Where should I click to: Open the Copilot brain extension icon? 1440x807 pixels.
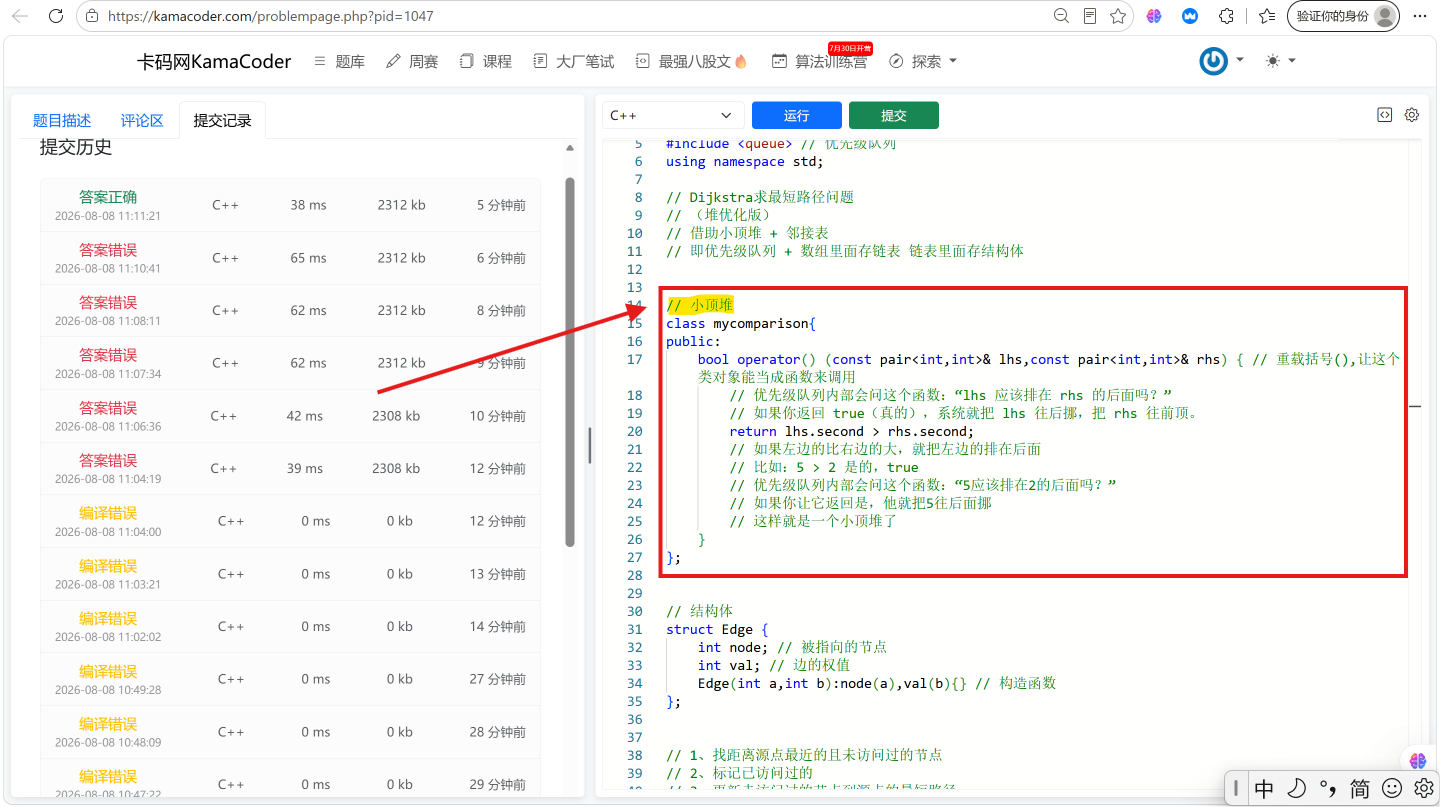(x=1154, y=16)
